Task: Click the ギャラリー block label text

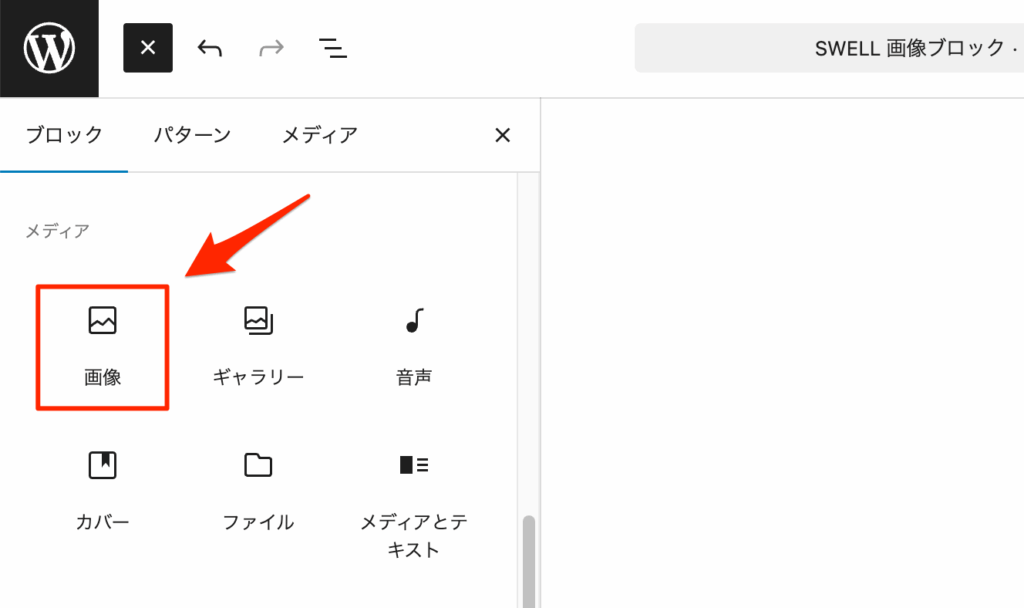Action: click(x=257, y=377)
